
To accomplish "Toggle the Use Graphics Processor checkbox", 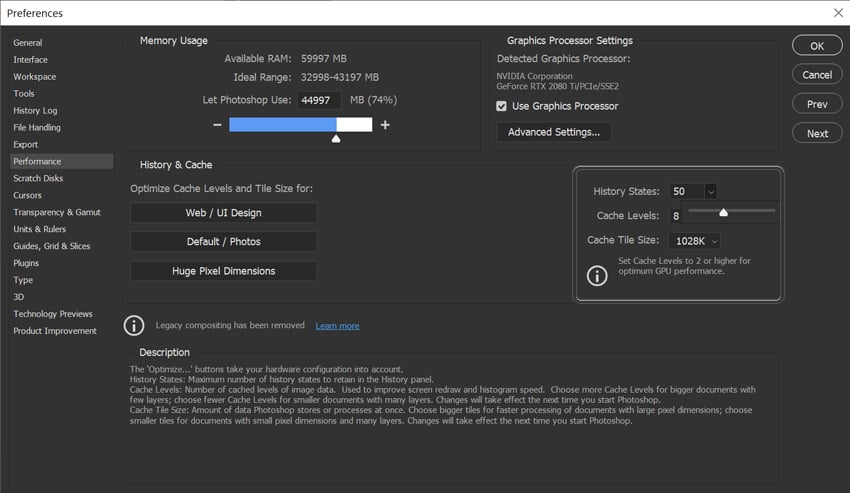I will [502, 106].
